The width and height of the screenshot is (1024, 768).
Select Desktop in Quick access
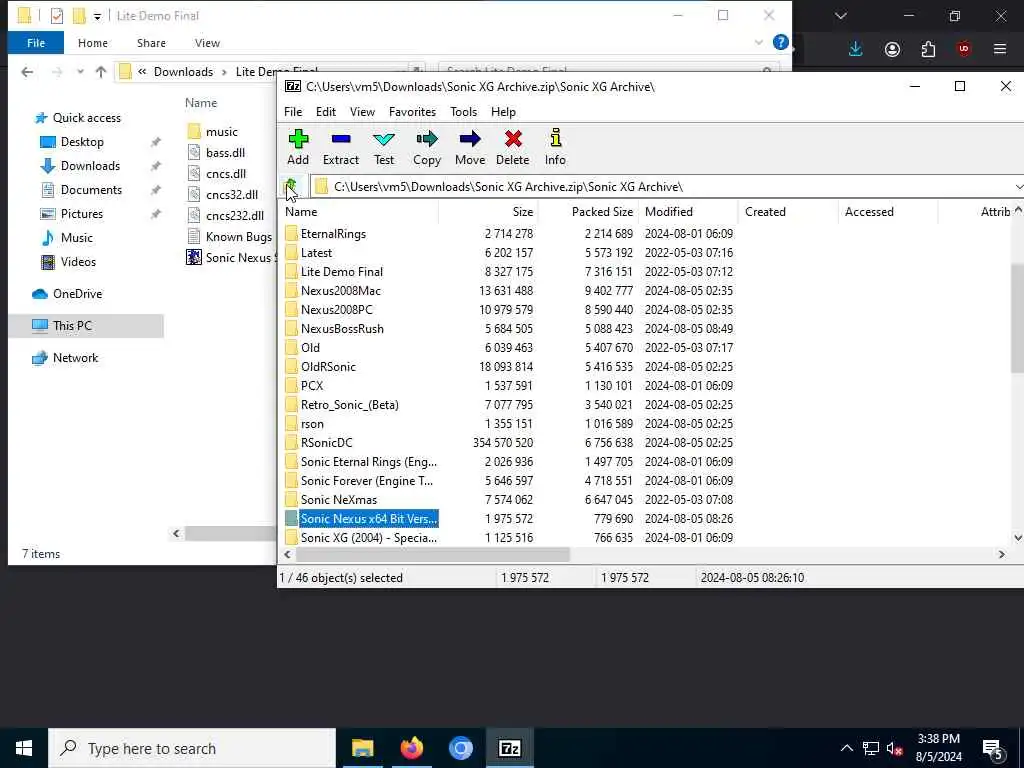pyautogui.click(x=82, y=142)
